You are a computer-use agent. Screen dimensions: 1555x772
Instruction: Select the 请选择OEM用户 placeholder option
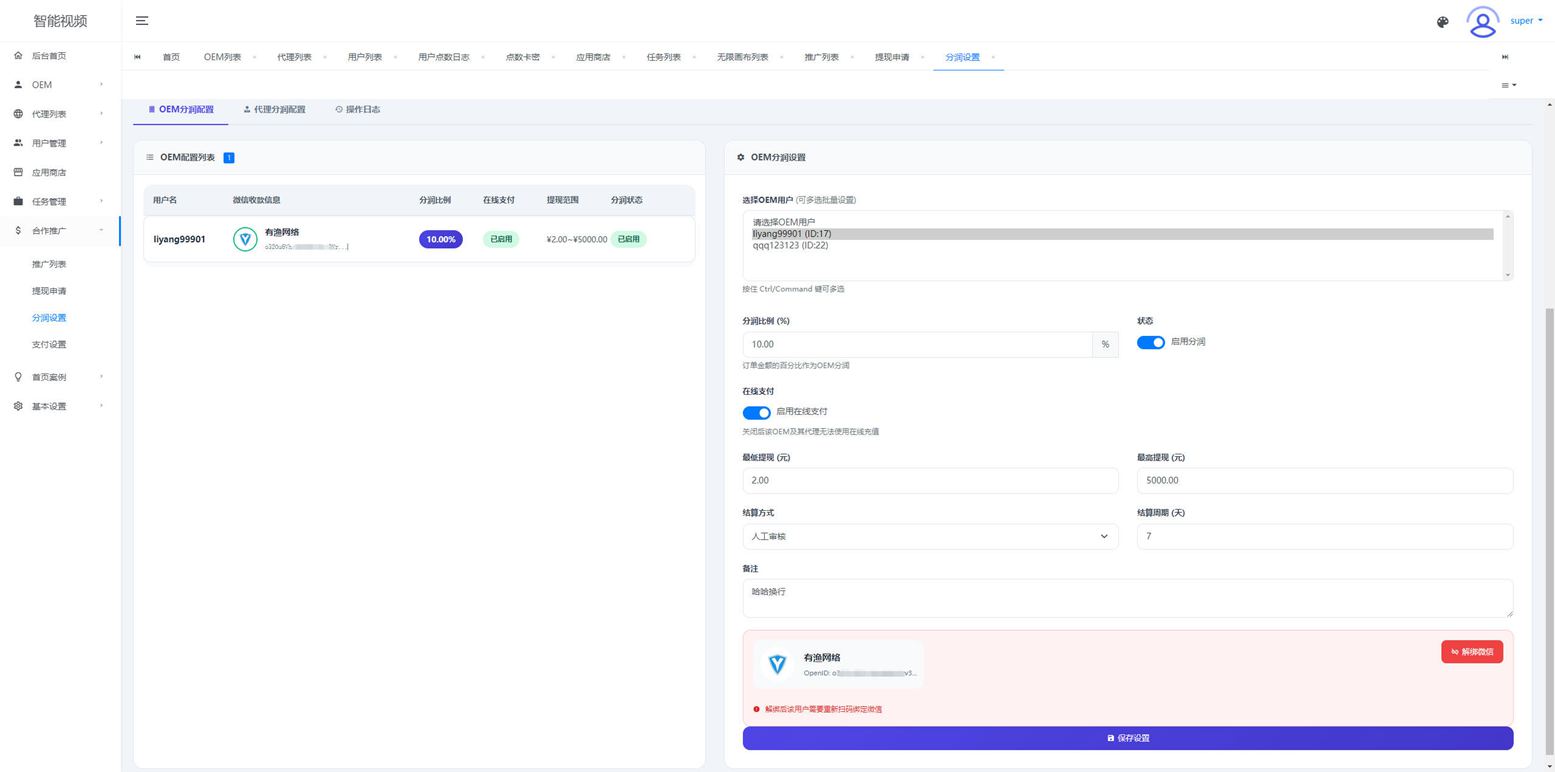pos(1122,222)
